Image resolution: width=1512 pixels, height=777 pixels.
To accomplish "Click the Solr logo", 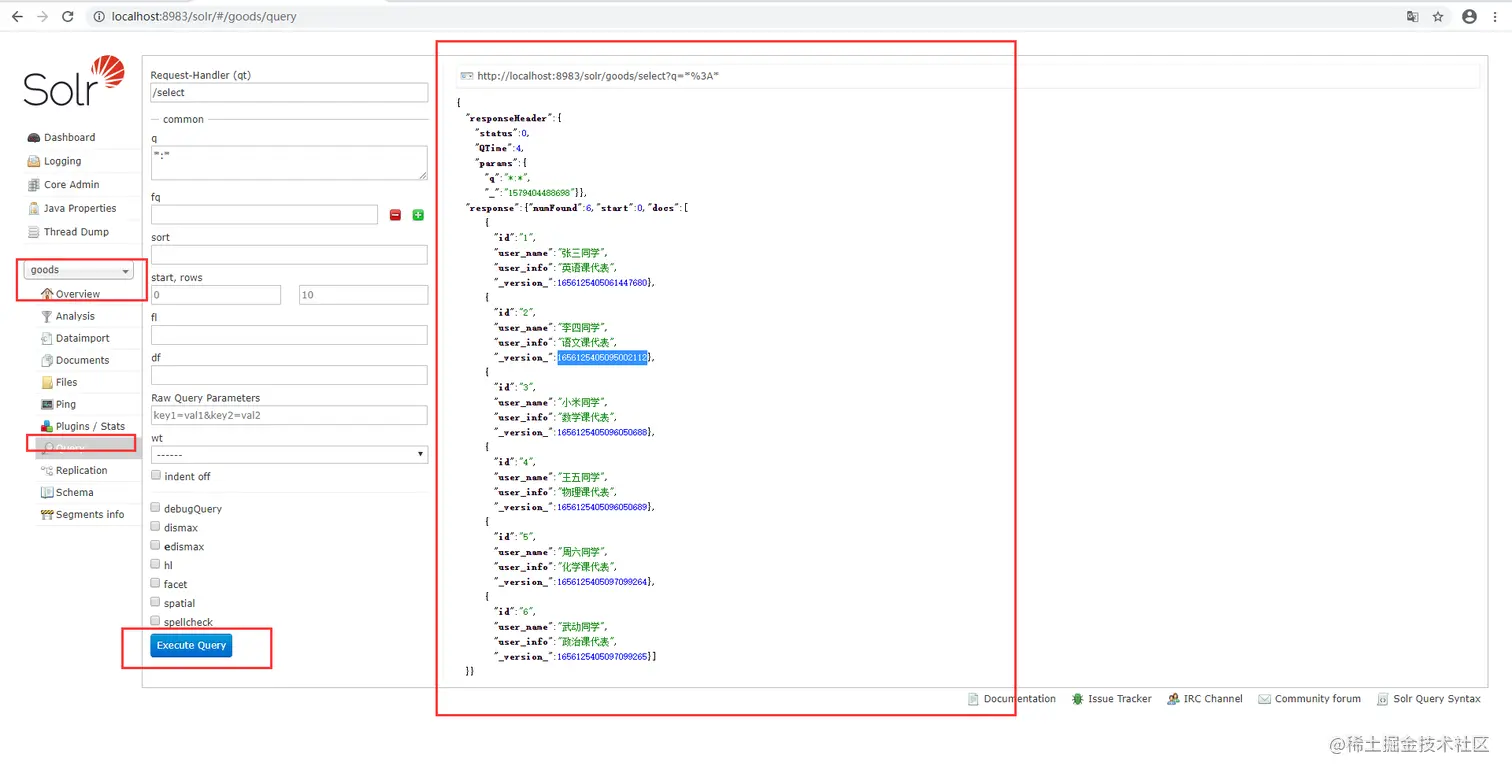I will click(74, 82).
